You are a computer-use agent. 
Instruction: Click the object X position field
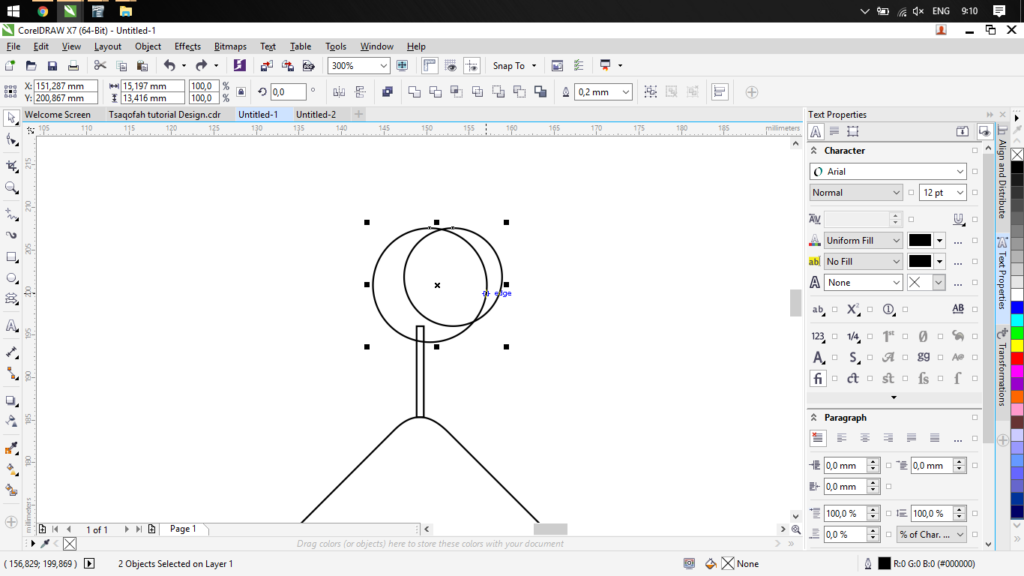point(66,86)
